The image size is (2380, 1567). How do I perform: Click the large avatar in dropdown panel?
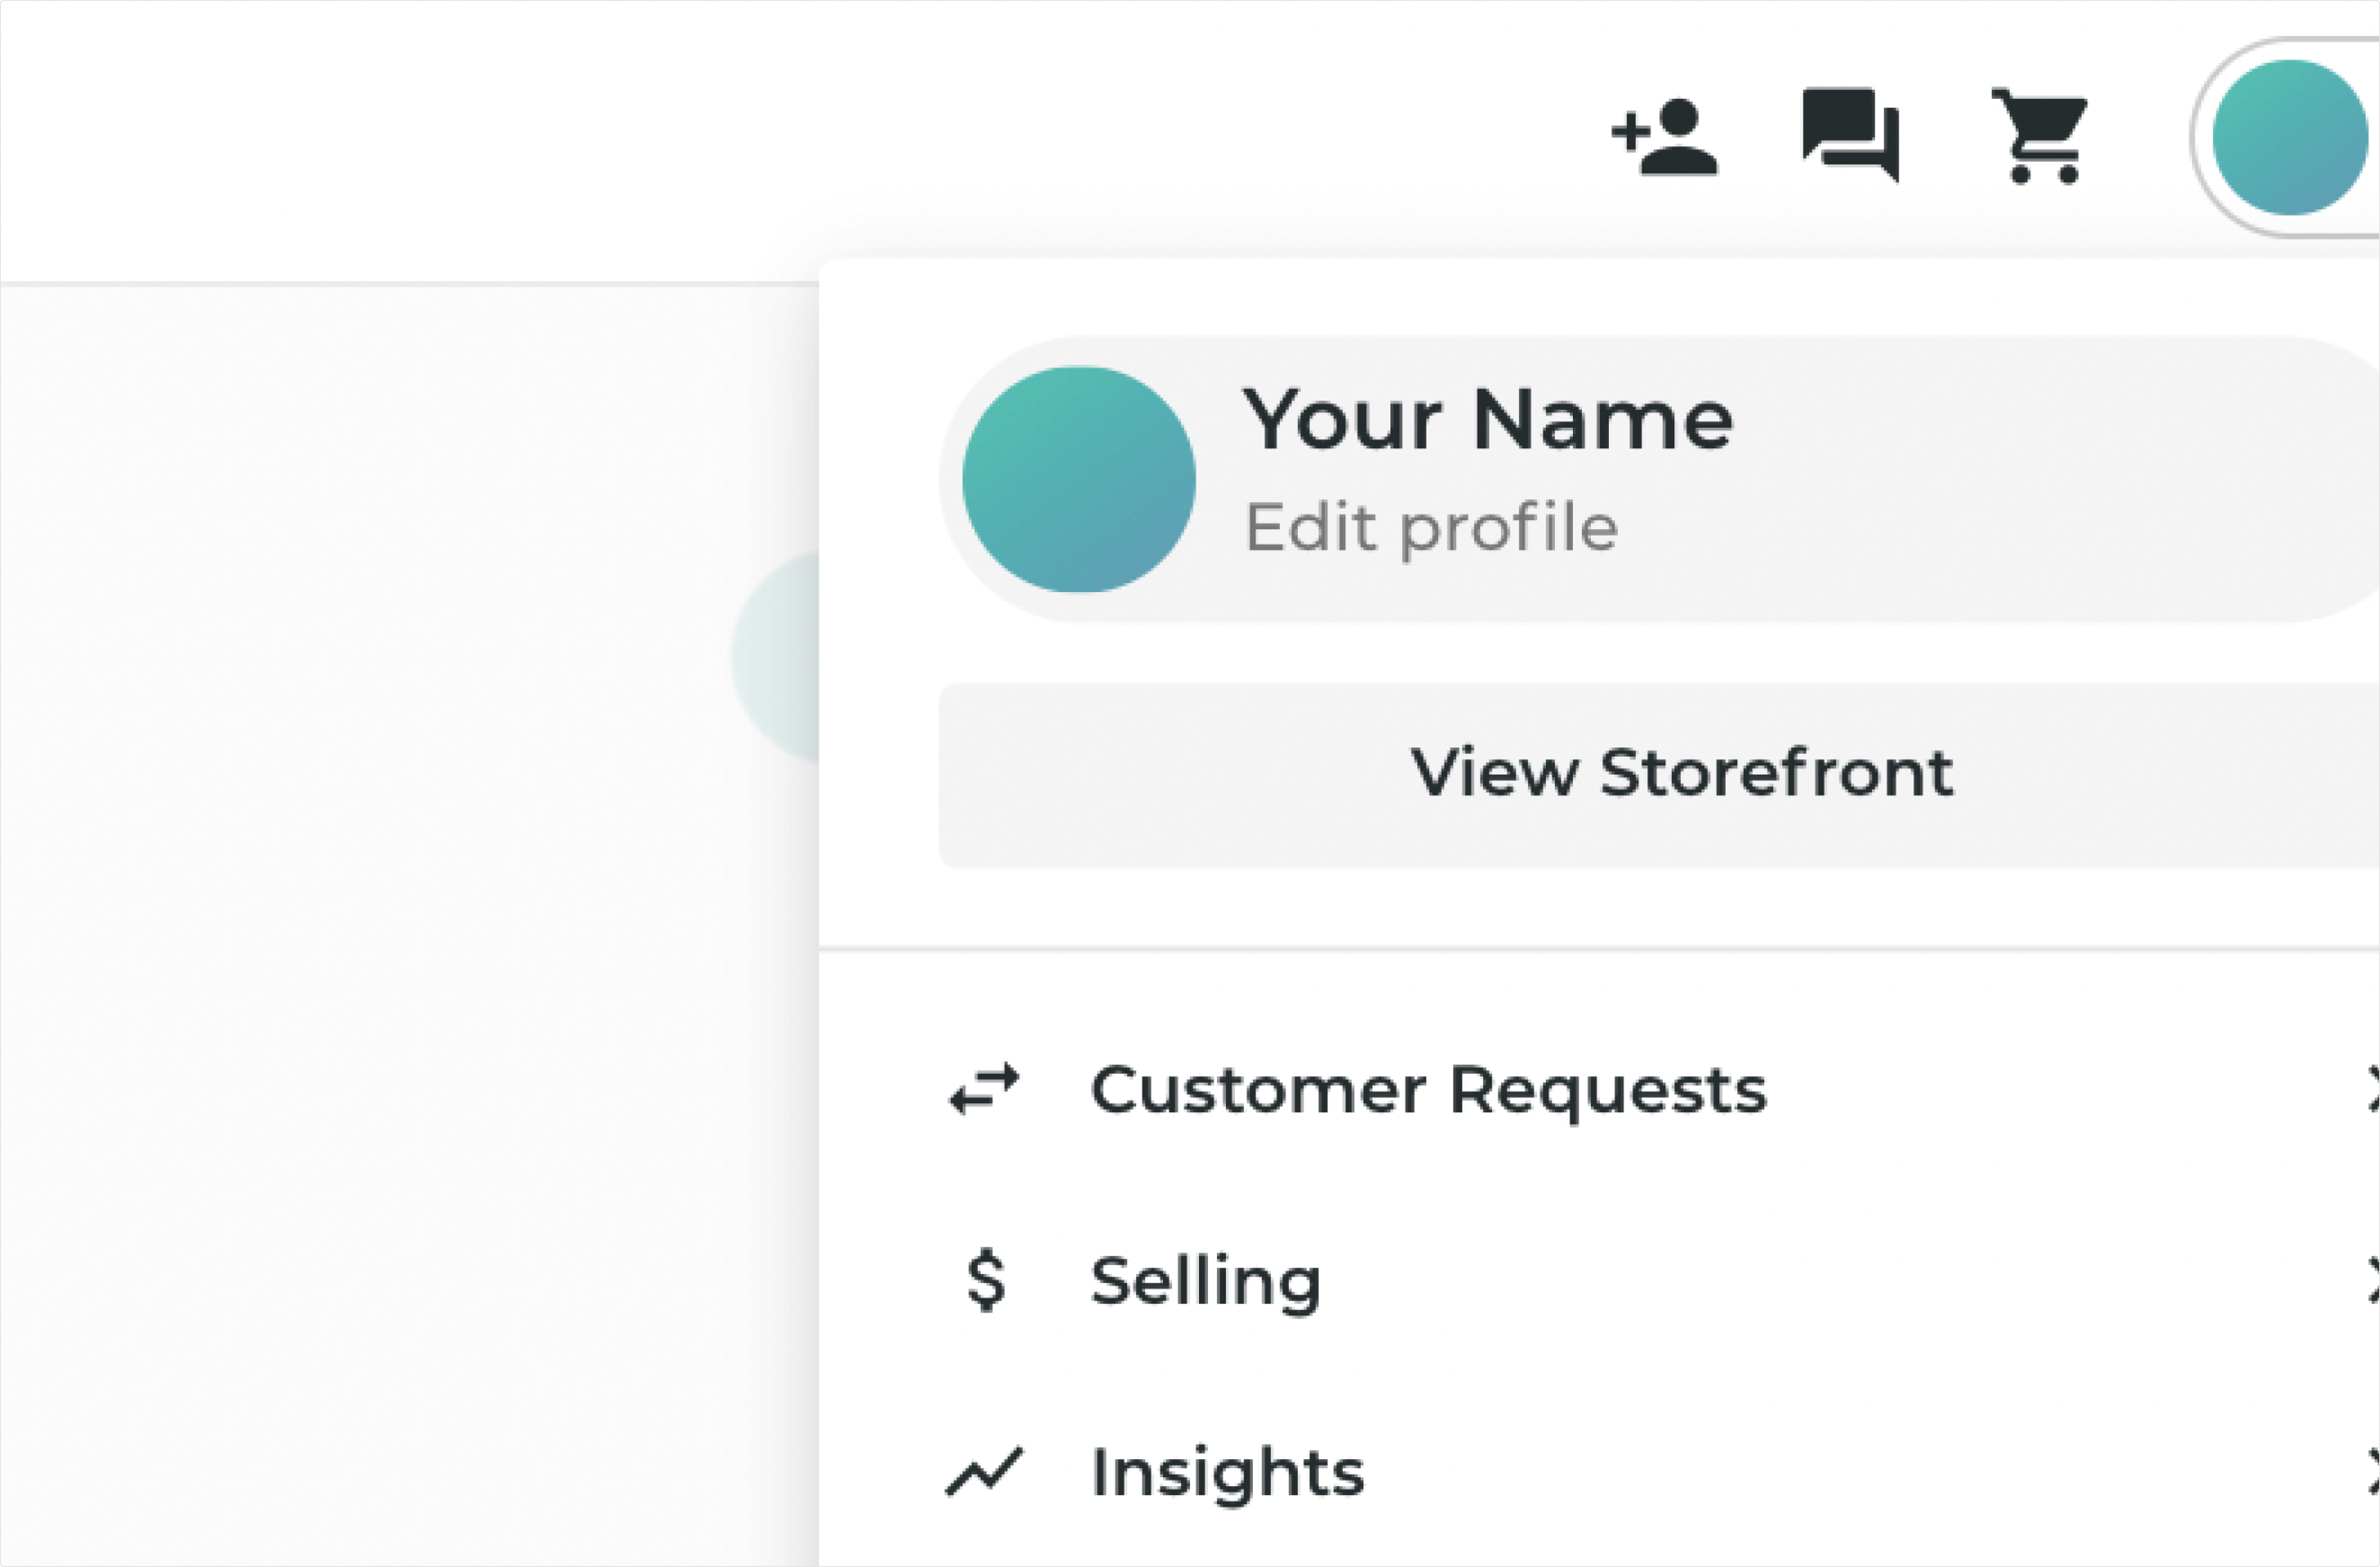pyautogui.click(x=1079, y=479)
